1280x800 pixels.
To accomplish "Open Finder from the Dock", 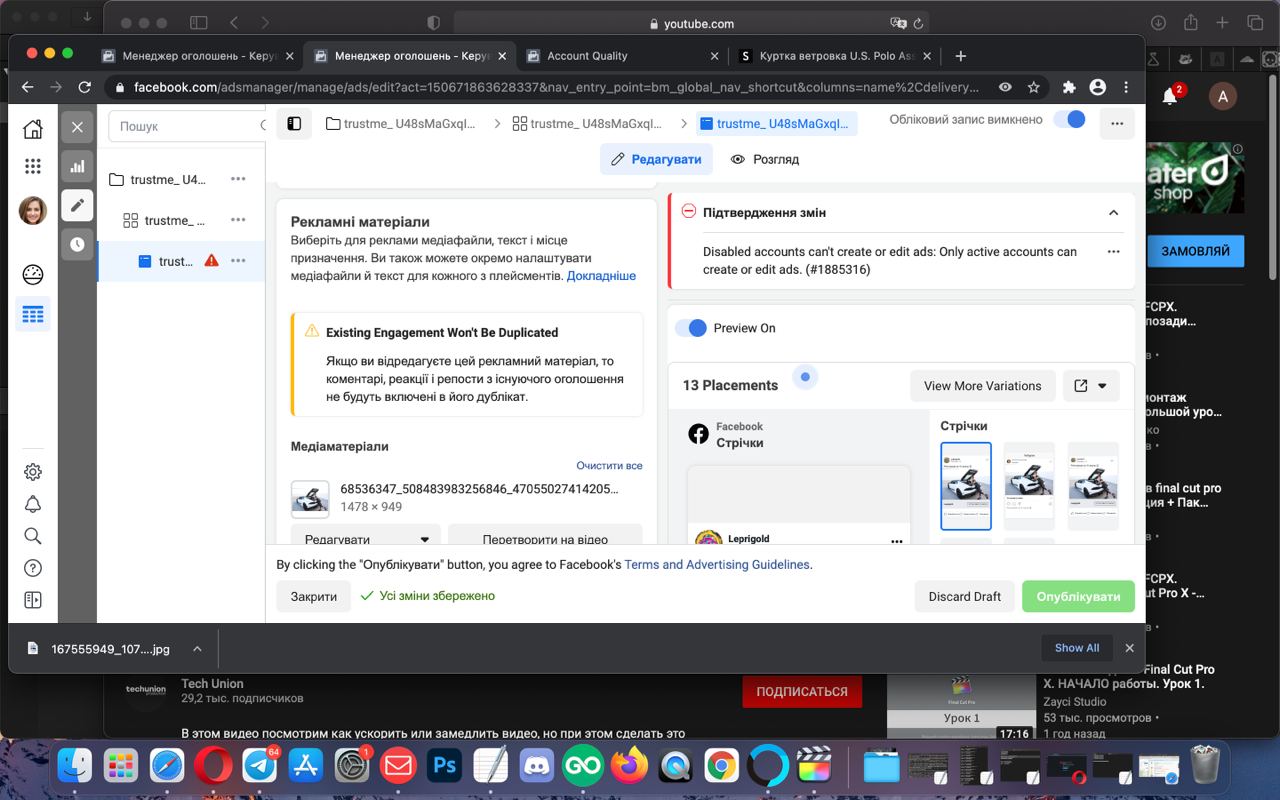I will pos(75,767).
